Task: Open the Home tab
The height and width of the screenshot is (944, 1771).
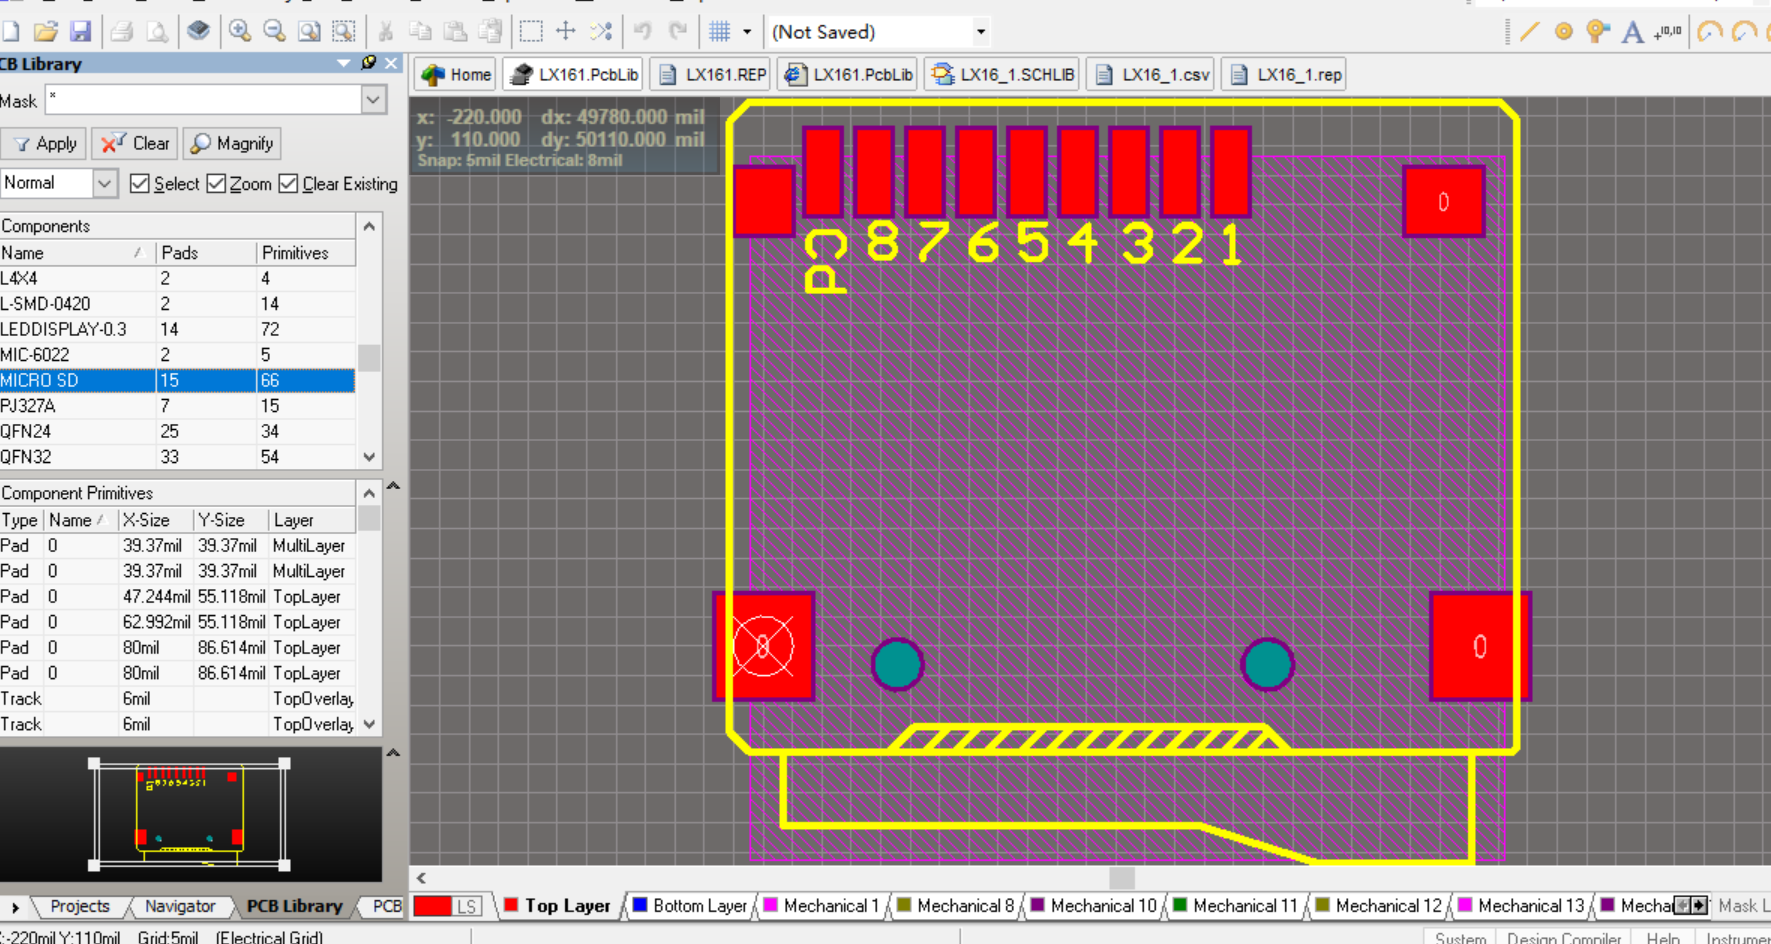Action: click(457, 75)
